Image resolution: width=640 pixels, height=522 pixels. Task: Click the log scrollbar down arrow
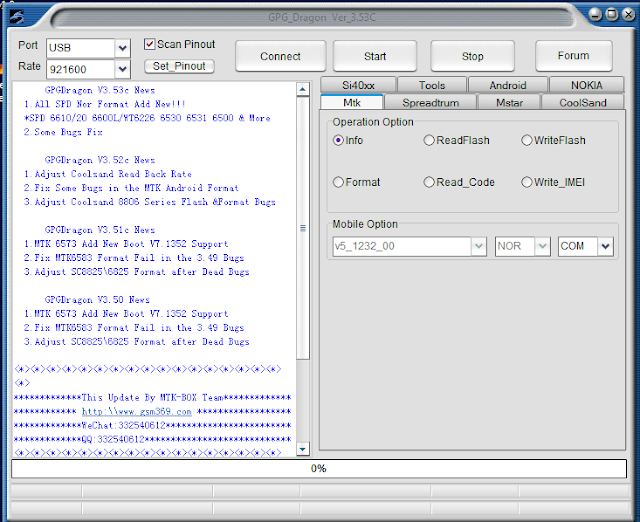tap(302, 449)
